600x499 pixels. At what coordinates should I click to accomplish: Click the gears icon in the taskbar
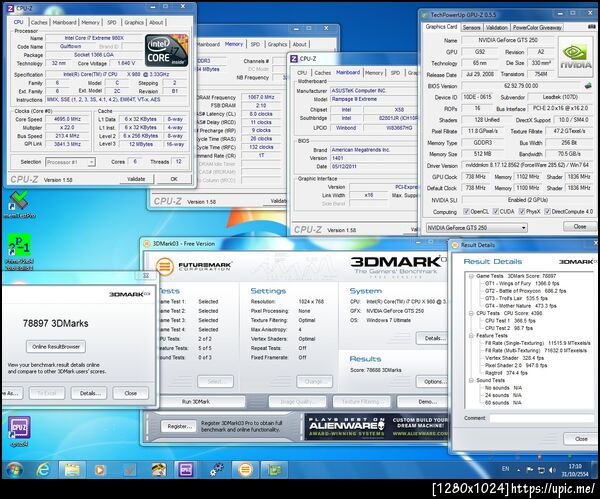click(217, 470)
